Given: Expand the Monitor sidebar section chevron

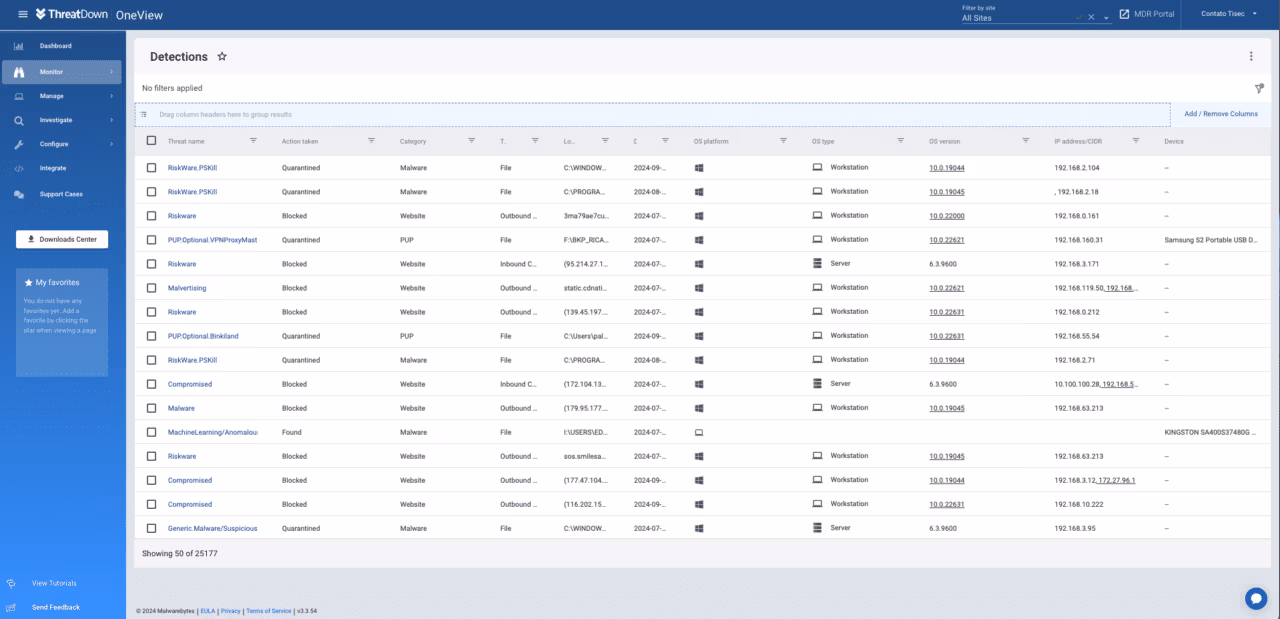Looking at the screenshot, I should tap(113, 71).
